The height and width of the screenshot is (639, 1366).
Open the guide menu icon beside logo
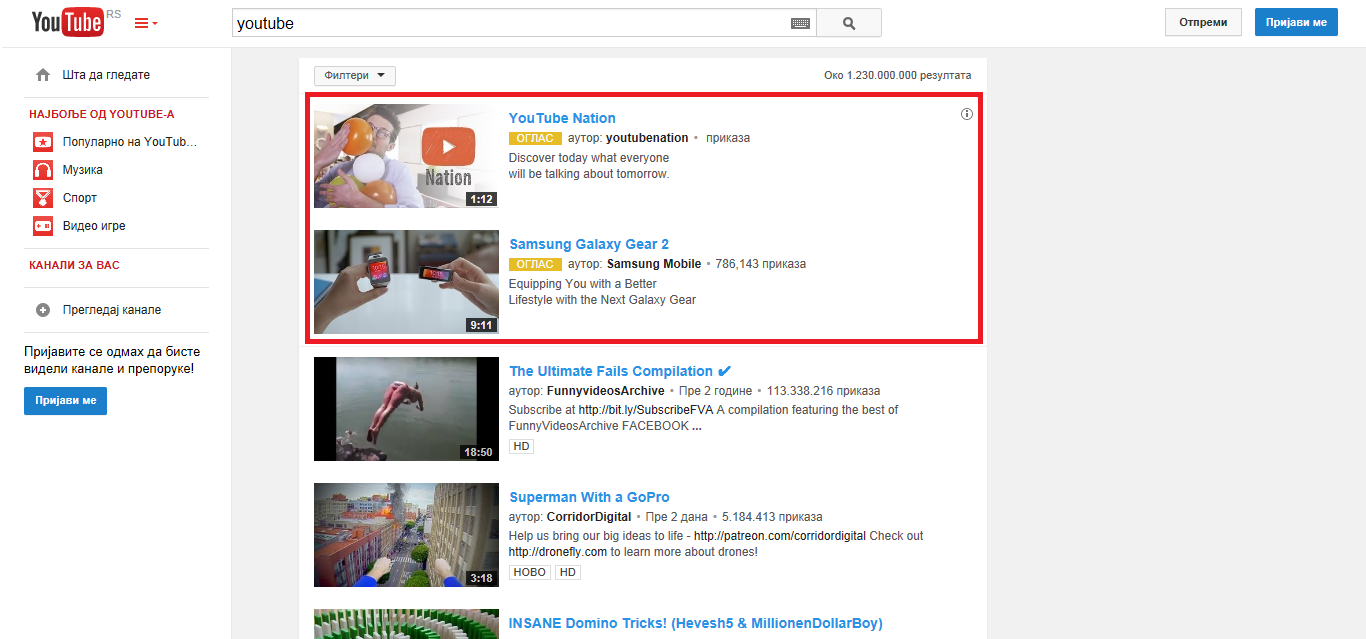tap(146, 23)
